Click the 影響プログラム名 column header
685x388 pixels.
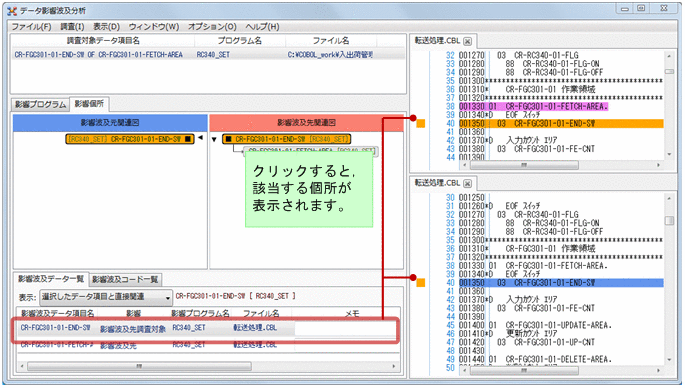(x=200, y=314)
